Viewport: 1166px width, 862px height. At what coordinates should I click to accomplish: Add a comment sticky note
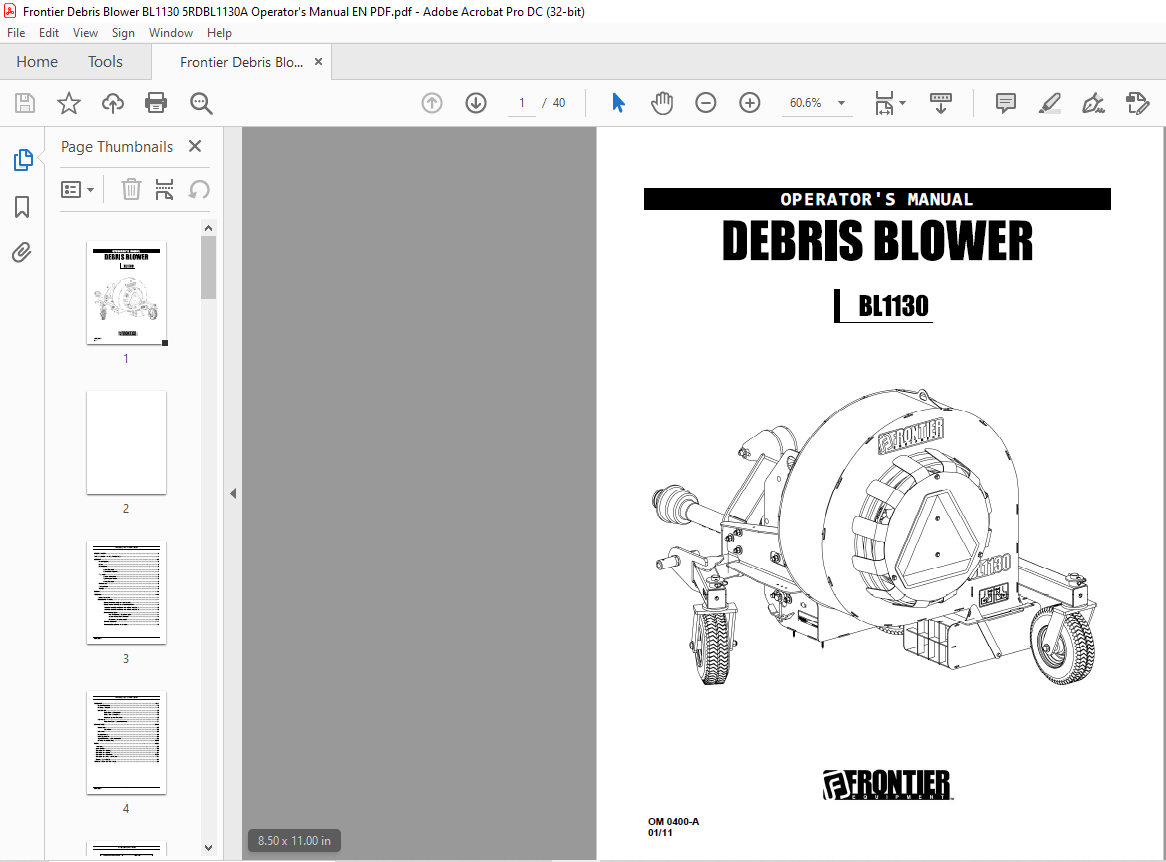coord(1005,103)
